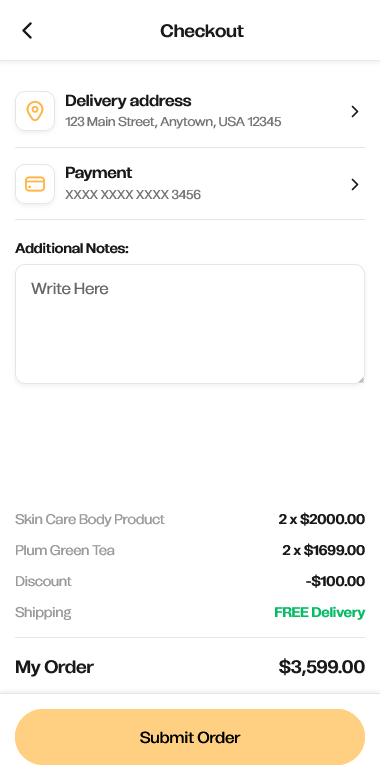Select the Delivery address heading
Viewport: 380px width, 780px height.
point(128,101)
